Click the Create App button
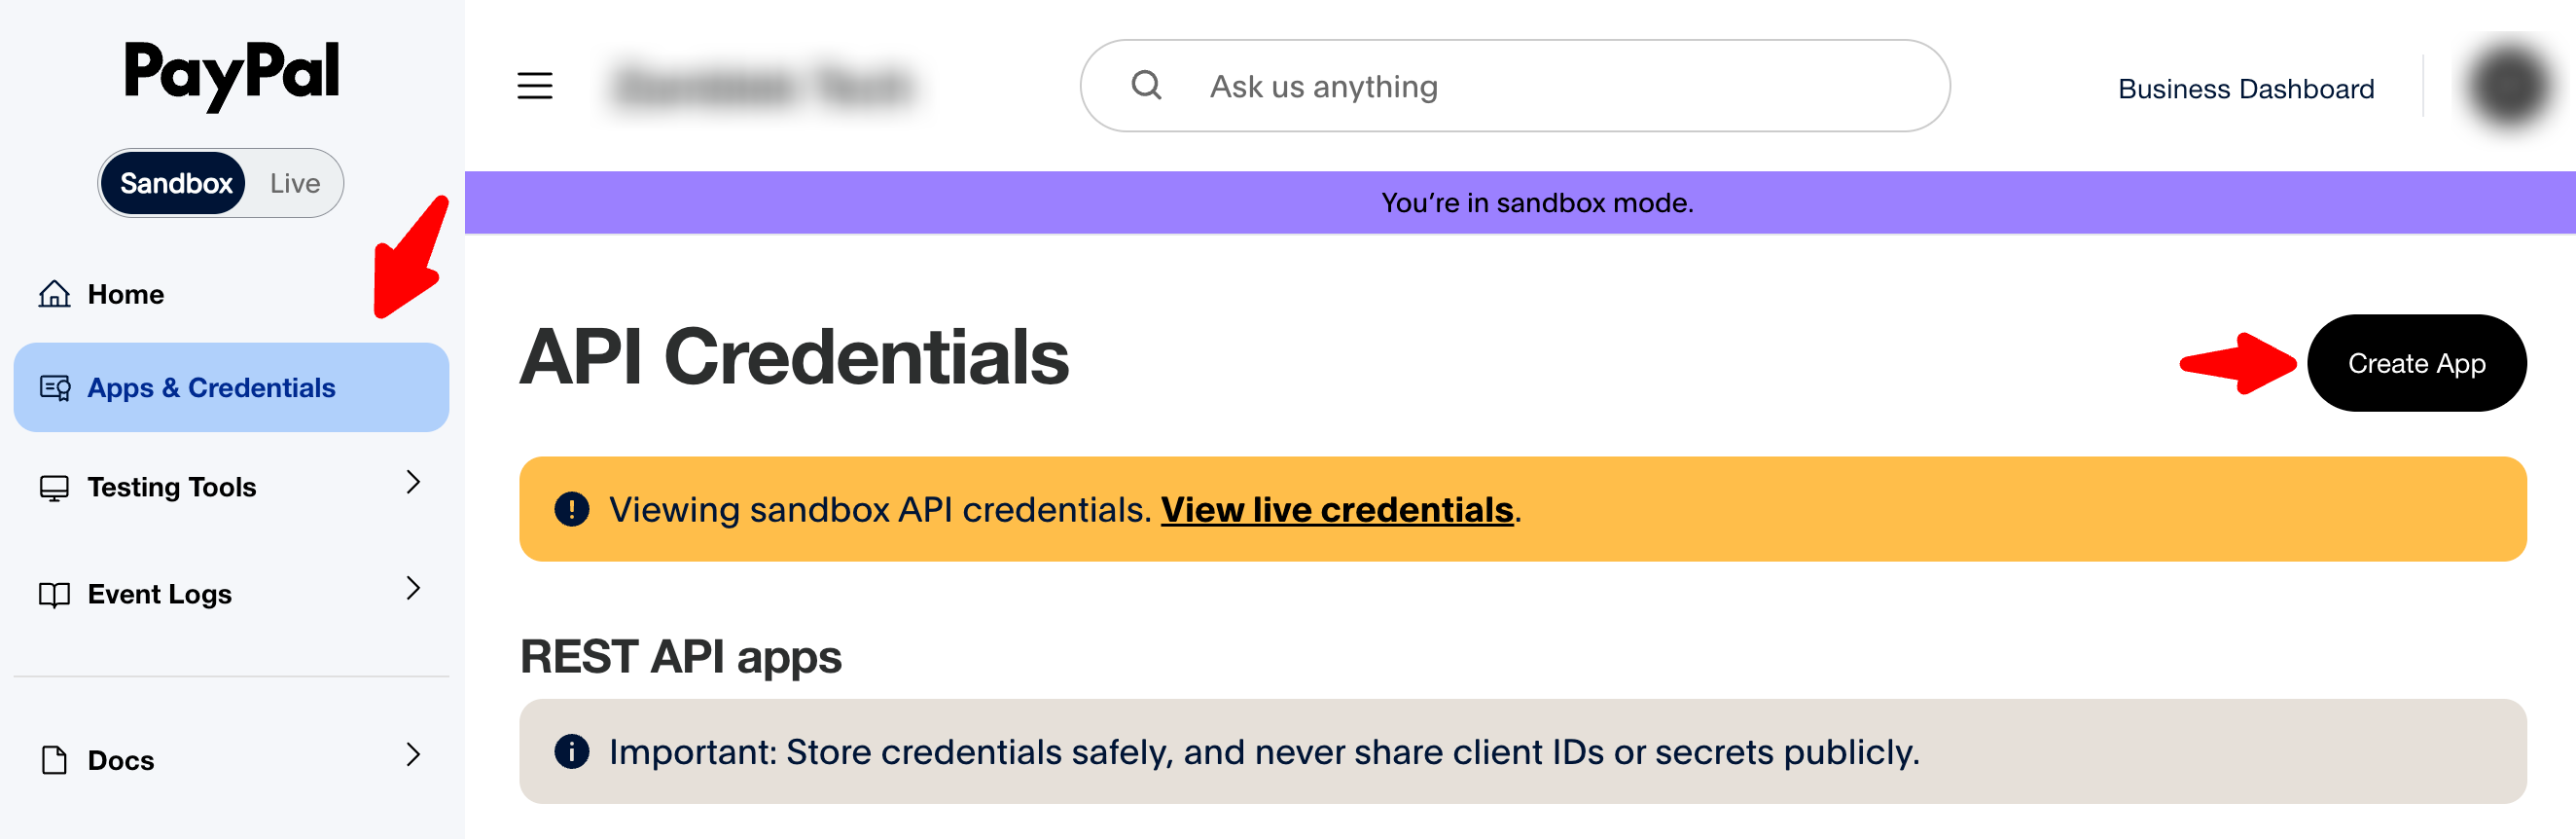The image size is (2576, 839). [x=2417, y=364]
